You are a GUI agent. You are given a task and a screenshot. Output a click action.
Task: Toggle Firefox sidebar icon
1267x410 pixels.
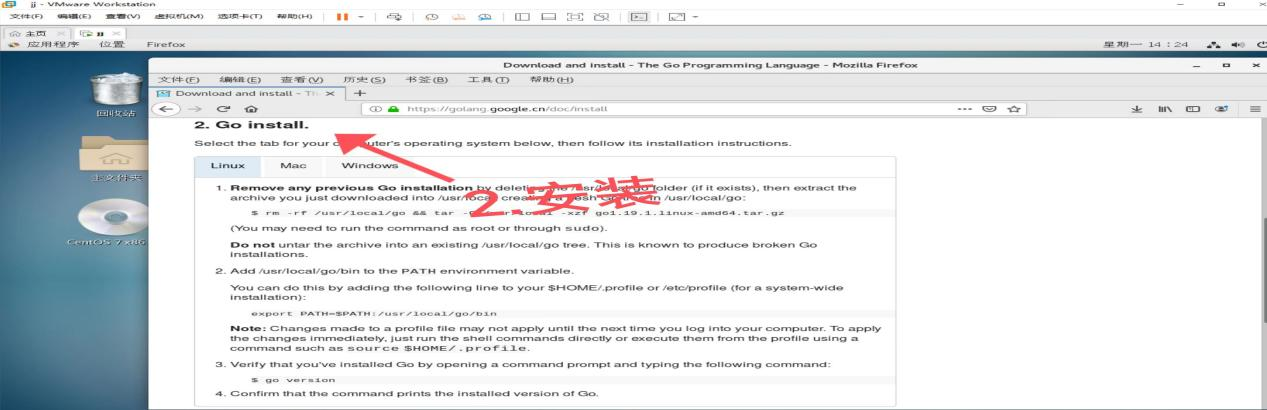(1193, 108)
